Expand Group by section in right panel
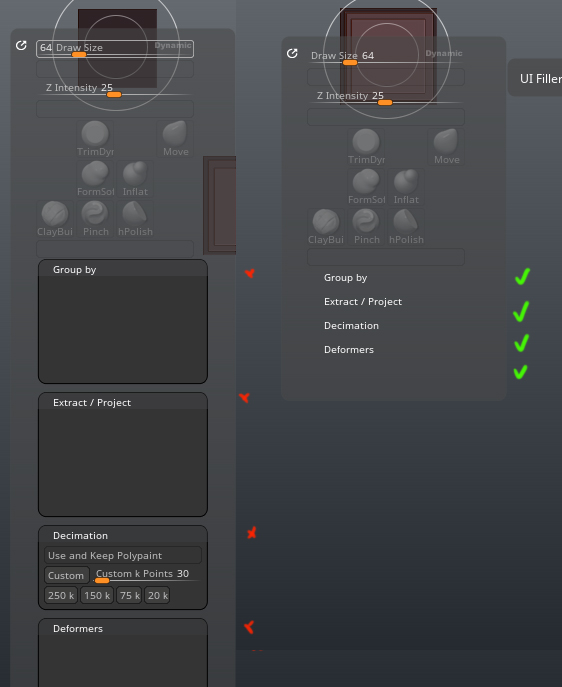The height and width of the screenshot is (687, 562). 345,278
